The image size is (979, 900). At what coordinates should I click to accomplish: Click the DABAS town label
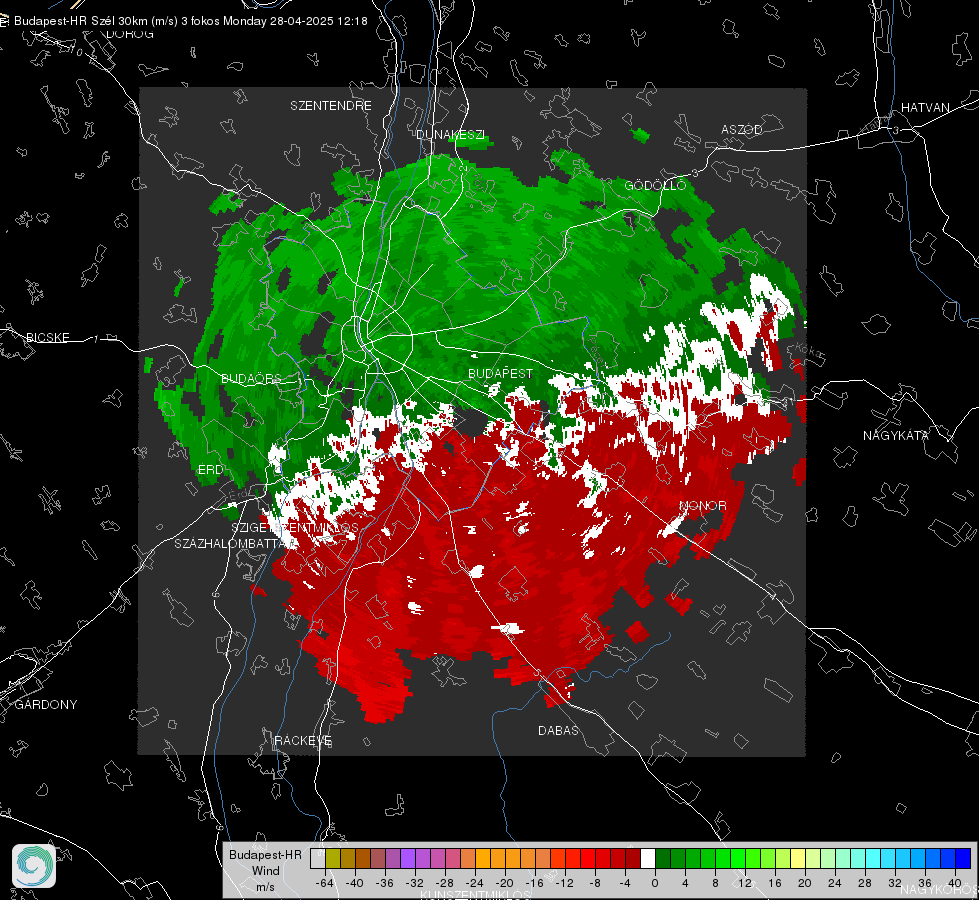[559, 731]
